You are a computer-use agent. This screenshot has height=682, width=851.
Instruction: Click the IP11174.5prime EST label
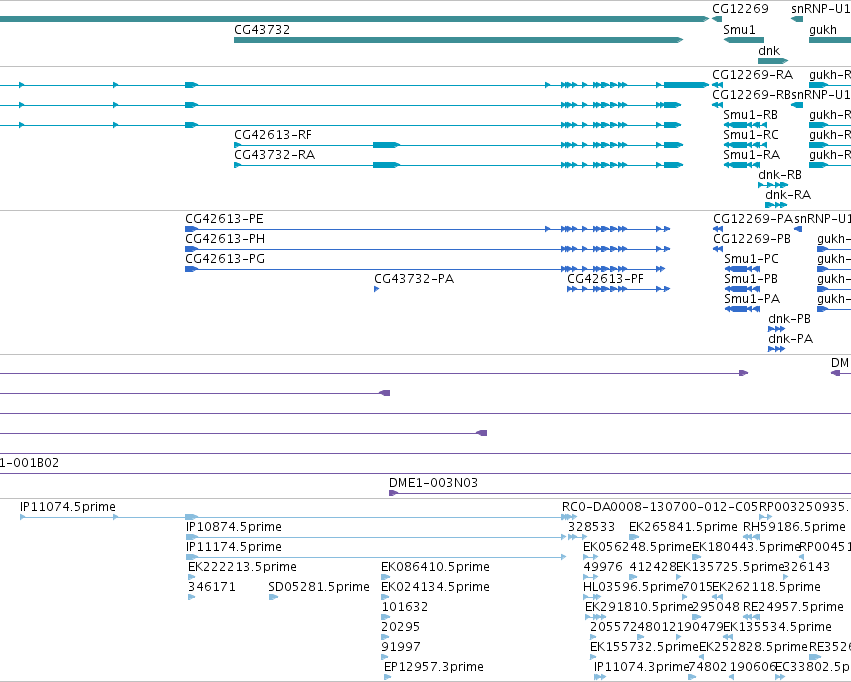pyautogui.click(x=233, y=547)
